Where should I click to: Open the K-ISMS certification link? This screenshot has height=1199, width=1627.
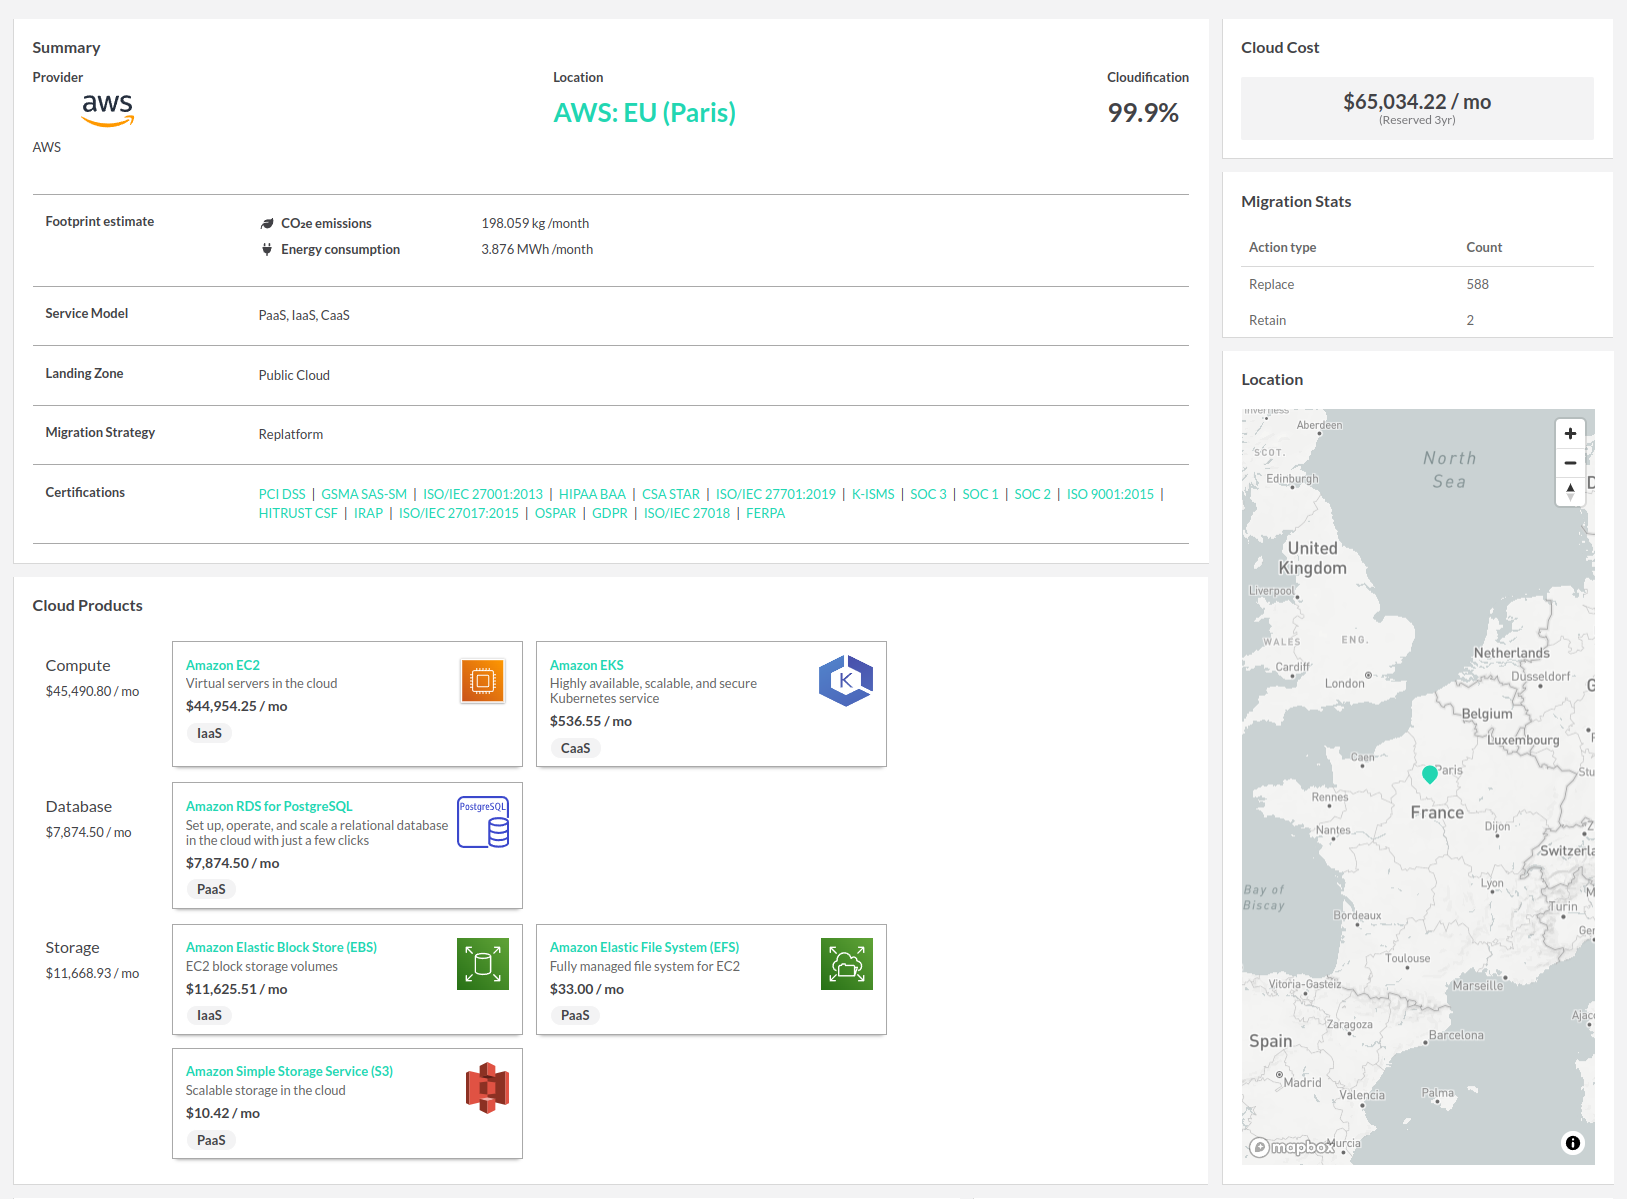coord(873,494)
